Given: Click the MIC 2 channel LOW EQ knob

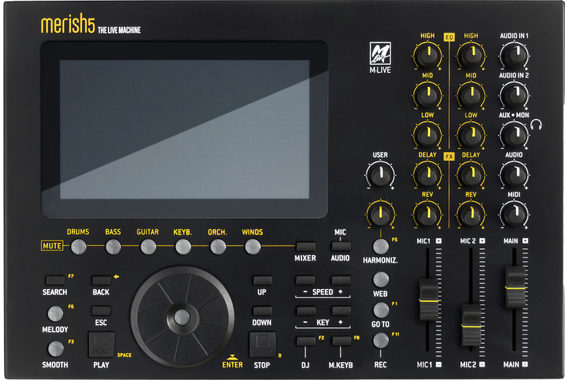Looking at the screenshot, I should tap(471, 136).
